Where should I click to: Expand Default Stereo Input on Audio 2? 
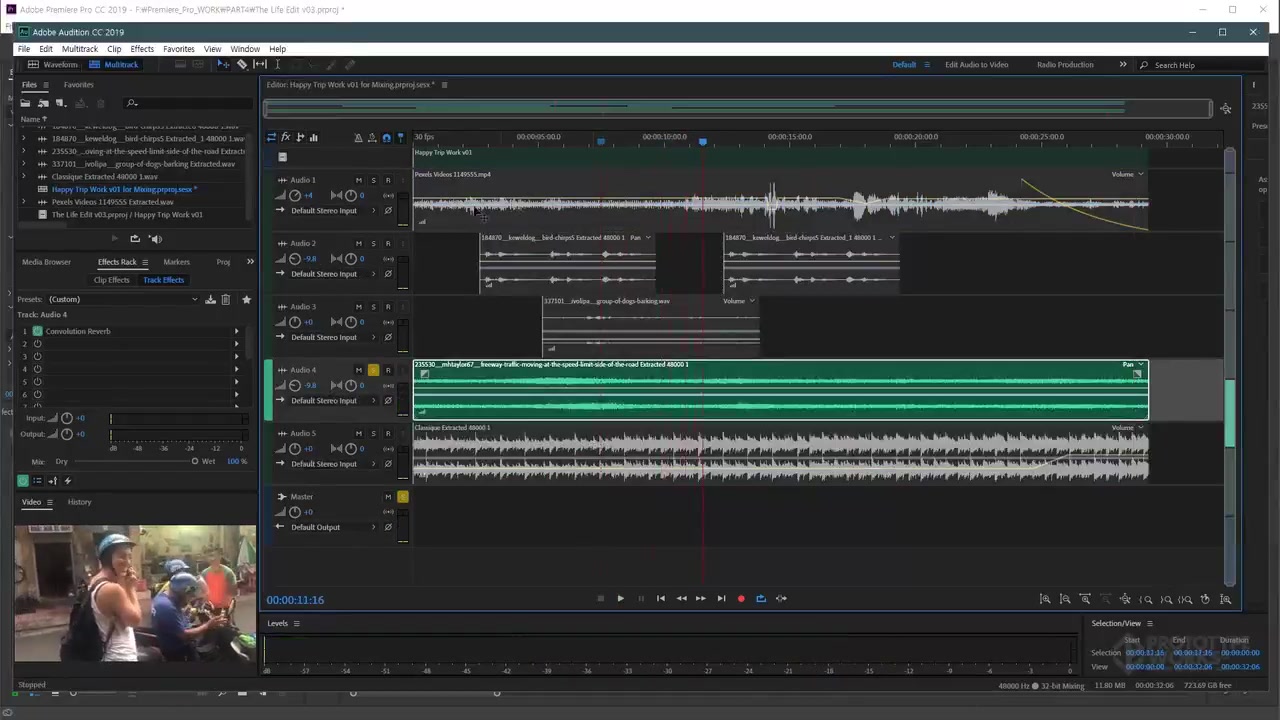point(374,274)
